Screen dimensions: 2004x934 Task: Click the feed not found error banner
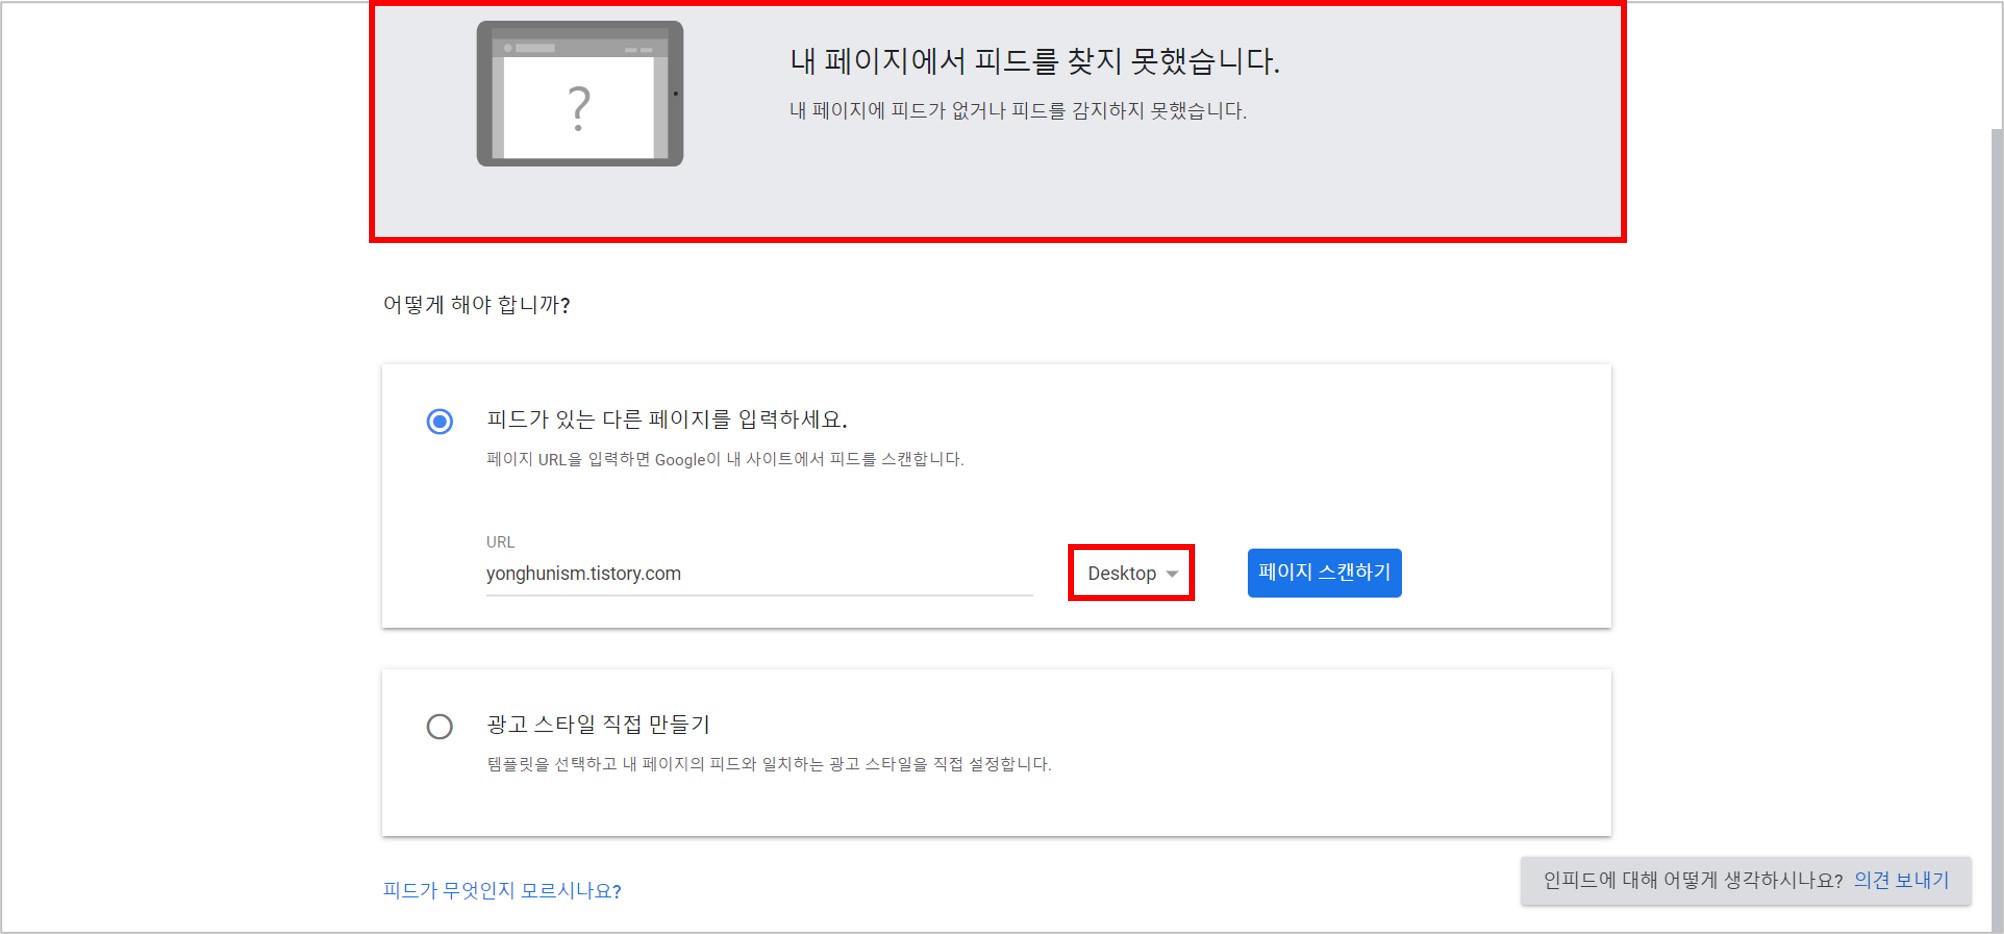(x=998, y=122)
